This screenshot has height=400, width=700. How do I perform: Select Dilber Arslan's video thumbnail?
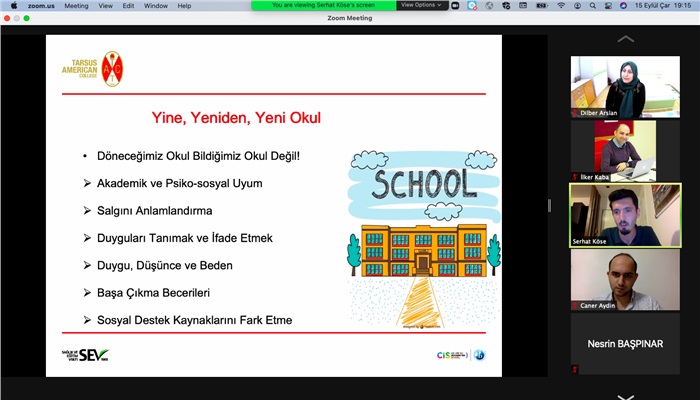click(x=625, y=87)
